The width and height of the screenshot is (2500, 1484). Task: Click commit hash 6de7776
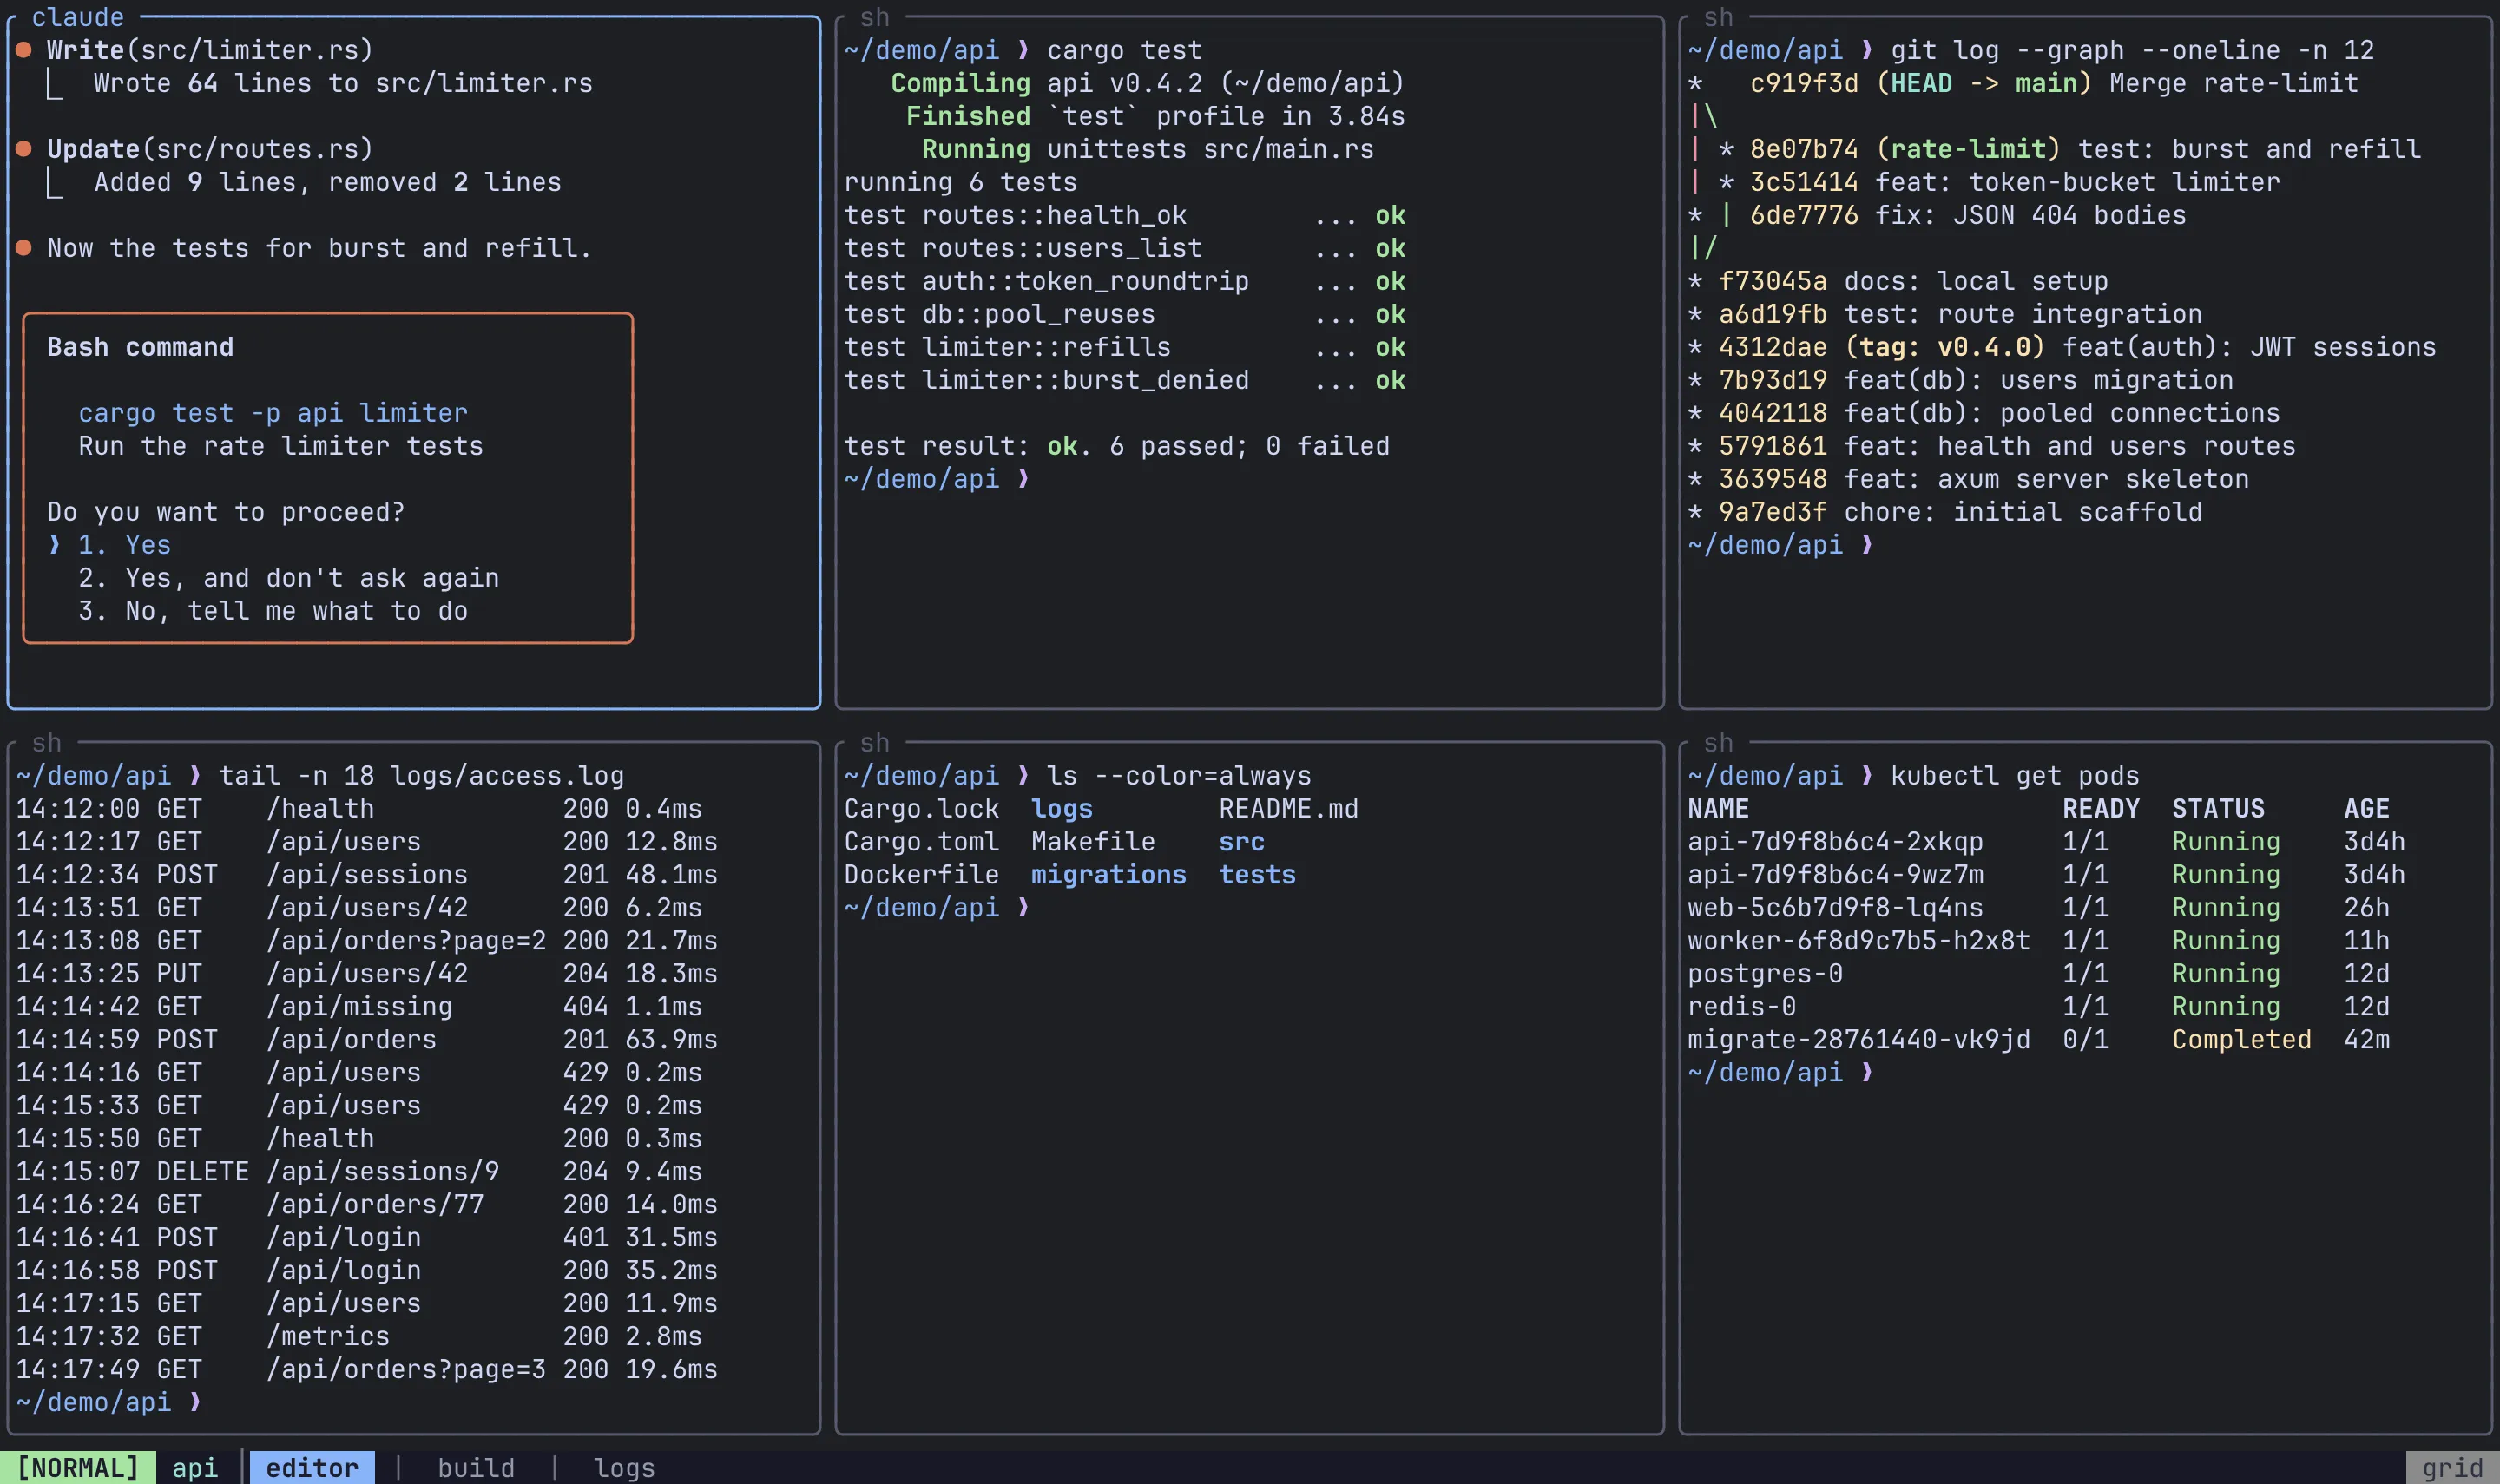coord(1804,215)
